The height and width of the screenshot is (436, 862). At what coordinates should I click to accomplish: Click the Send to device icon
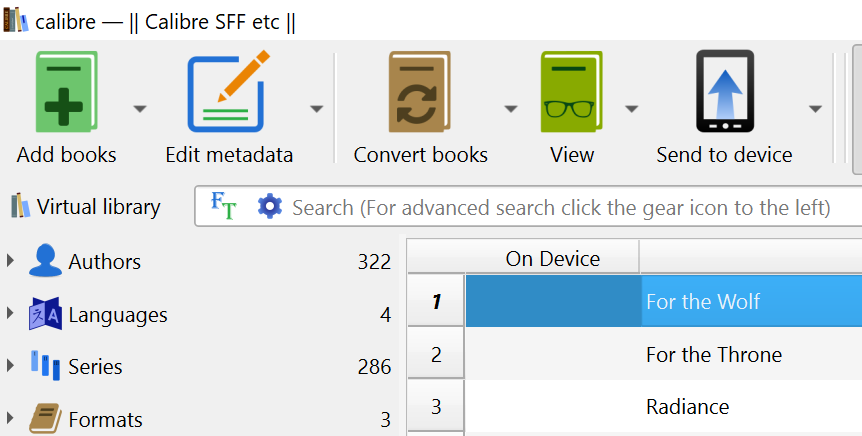725,92
